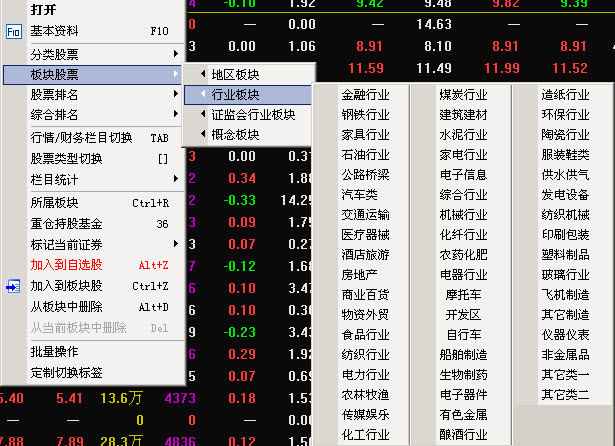This screenshot has height=446, width=615.
Task: Click 加入到自选股 in red
Action: pyautogui.click(x=66, y=265)
